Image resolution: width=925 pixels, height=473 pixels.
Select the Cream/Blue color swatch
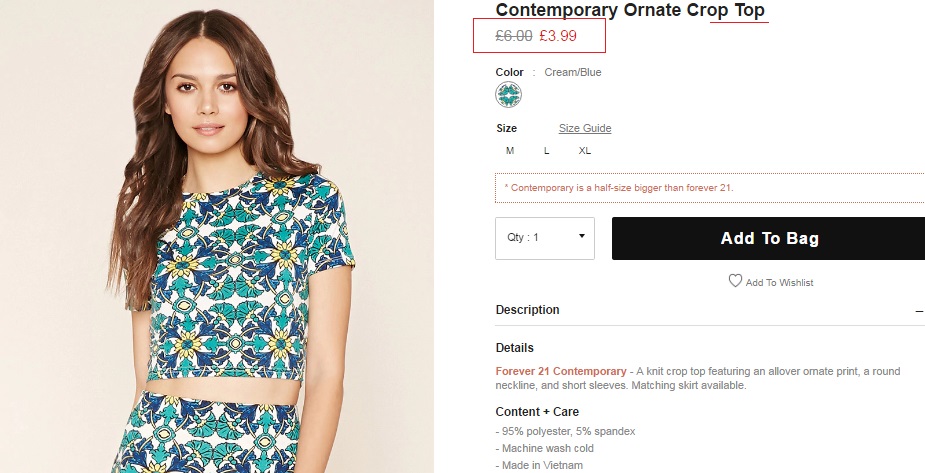point(509,95)
